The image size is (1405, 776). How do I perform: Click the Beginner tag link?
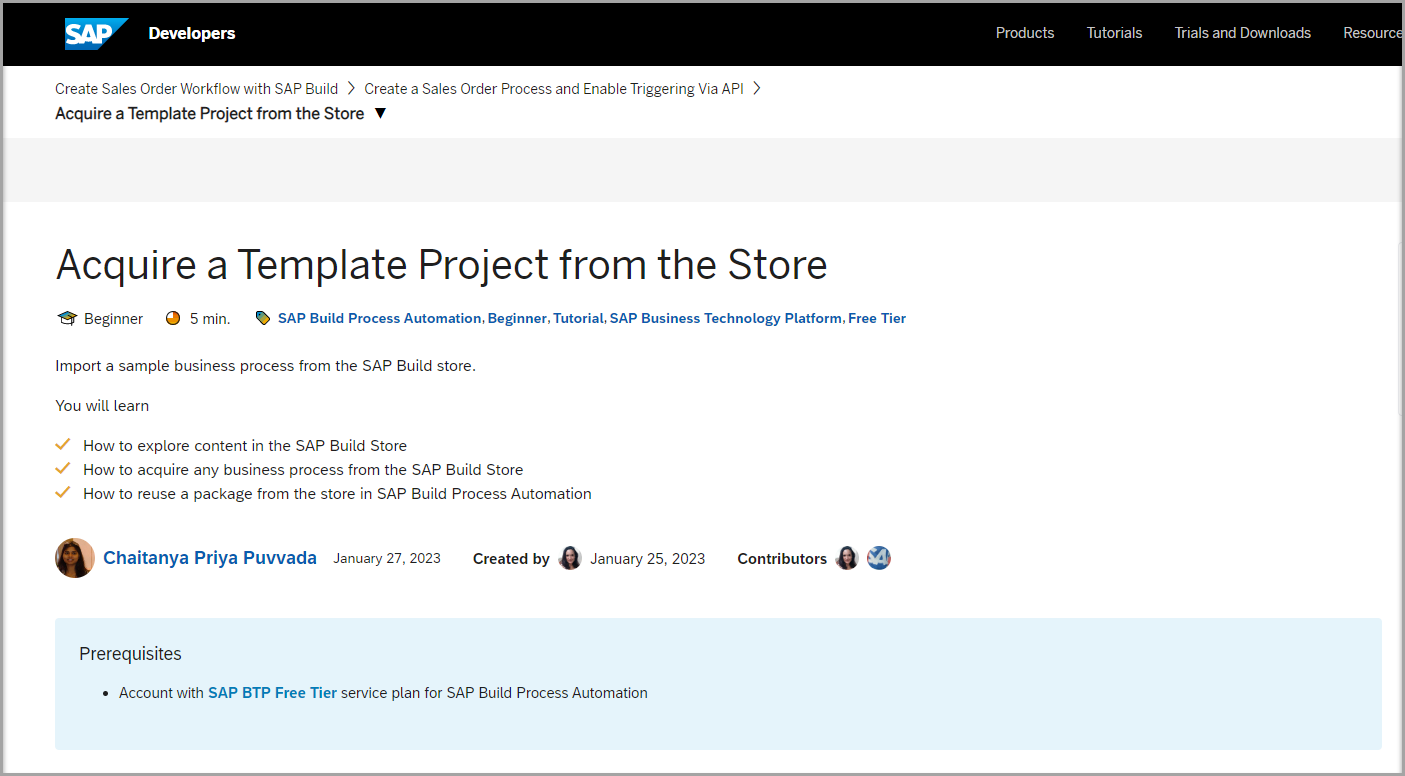pos(517,318)
